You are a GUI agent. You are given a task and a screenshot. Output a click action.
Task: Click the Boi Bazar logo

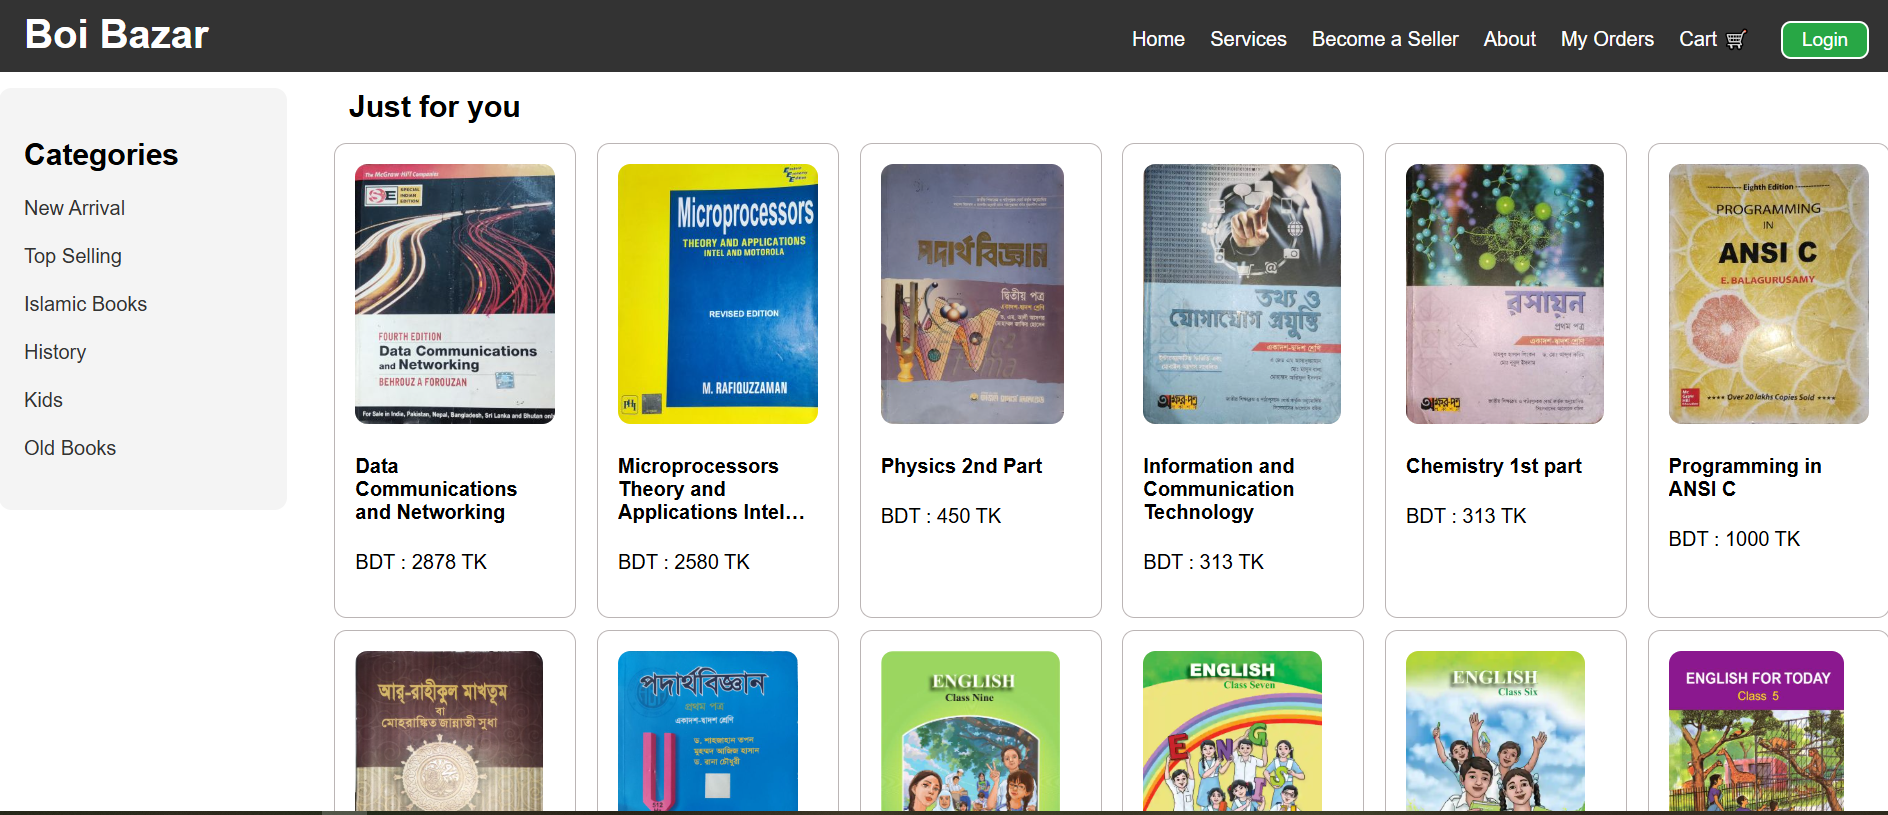[116, 35]
